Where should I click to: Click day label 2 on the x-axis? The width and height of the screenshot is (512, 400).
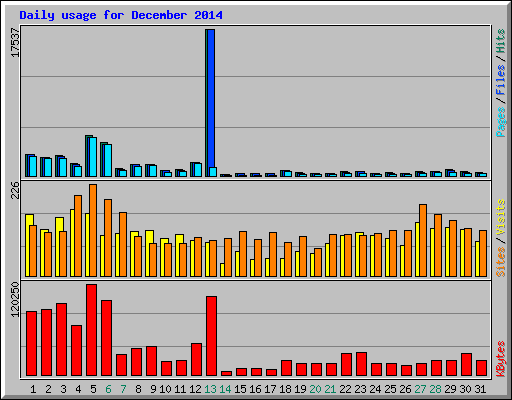coord(48,389)
